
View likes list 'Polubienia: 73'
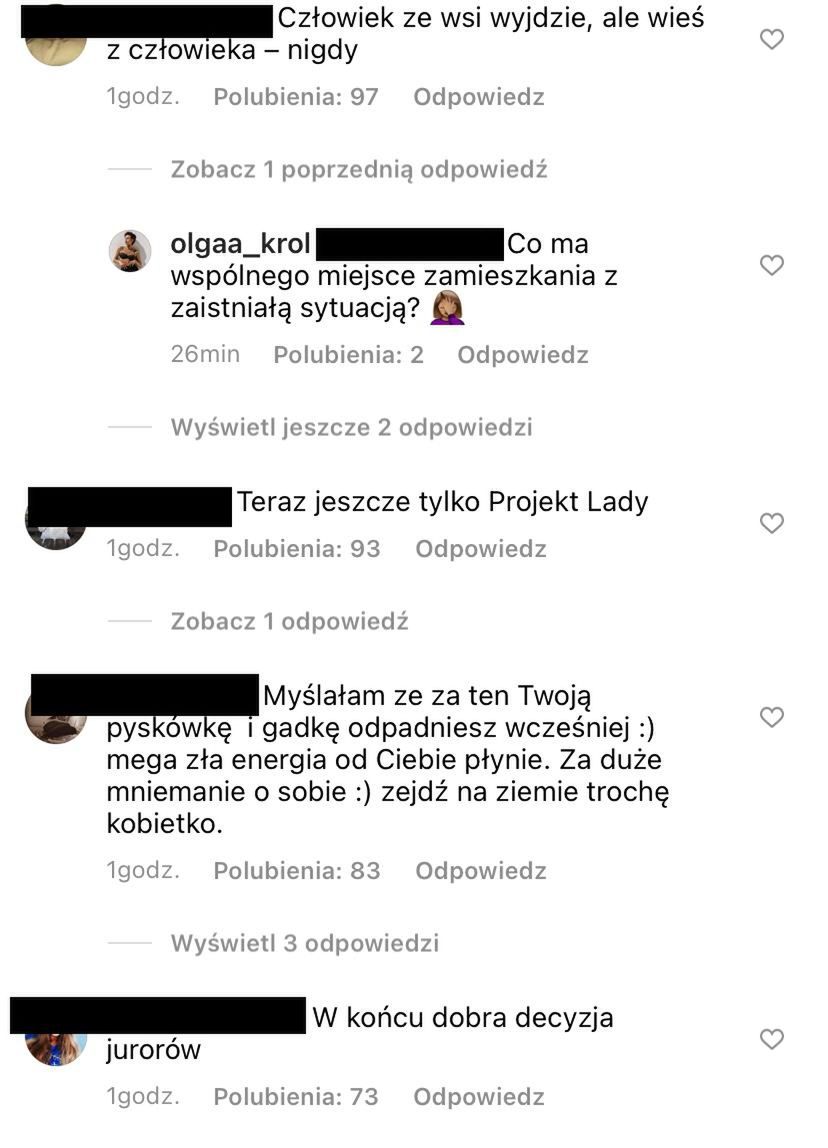pos(296,1097)
